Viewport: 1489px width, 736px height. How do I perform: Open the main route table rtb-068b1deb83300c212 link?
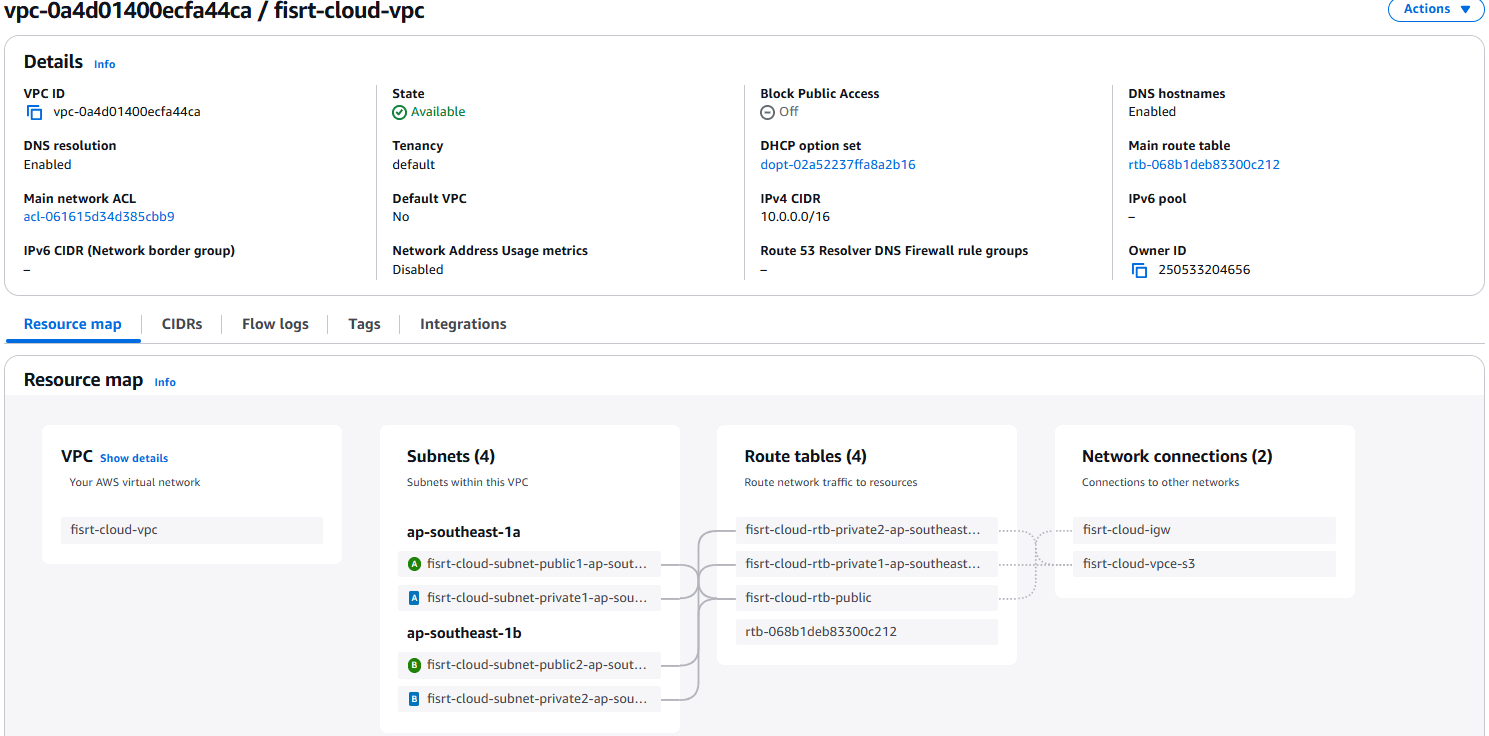click(x=1204, y=164)
